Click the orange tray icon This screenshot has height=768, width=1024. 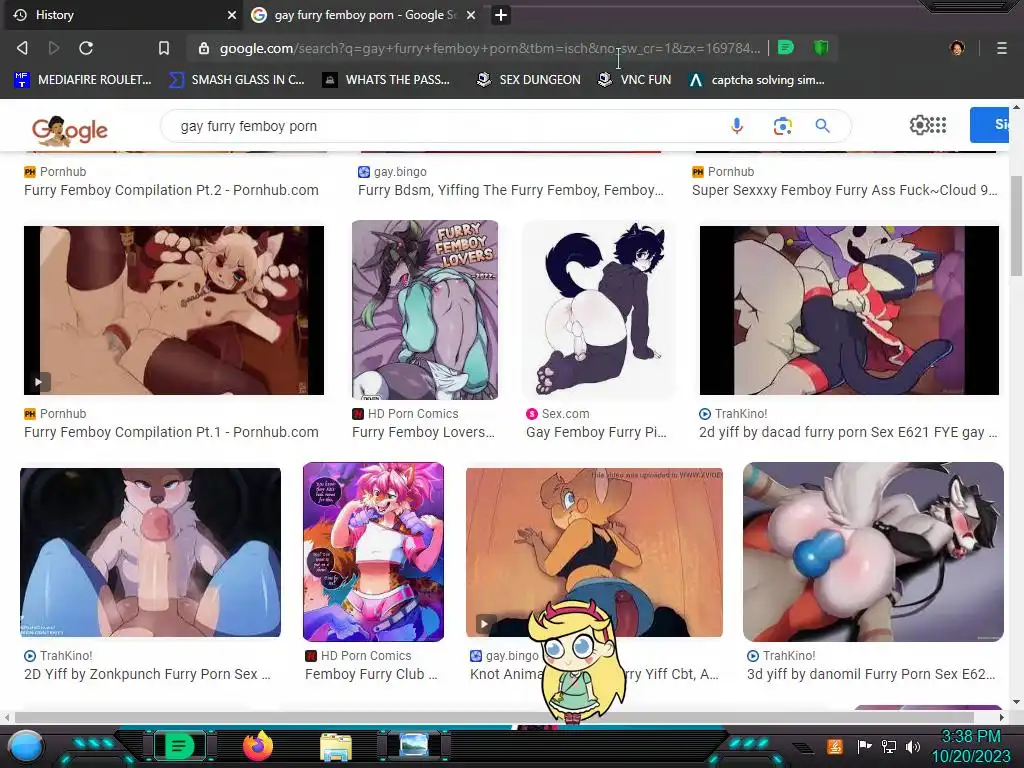click(x=835, y=746)
